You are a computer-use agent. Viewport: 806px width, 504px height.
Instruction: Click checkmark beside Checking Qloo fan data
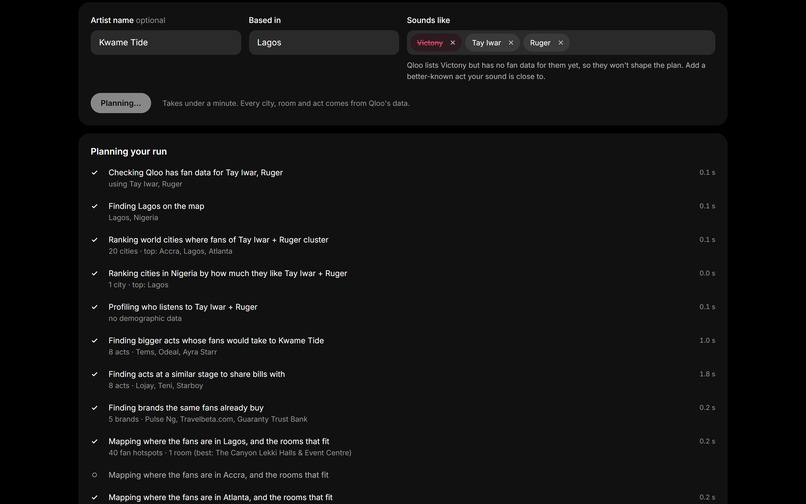95,173
